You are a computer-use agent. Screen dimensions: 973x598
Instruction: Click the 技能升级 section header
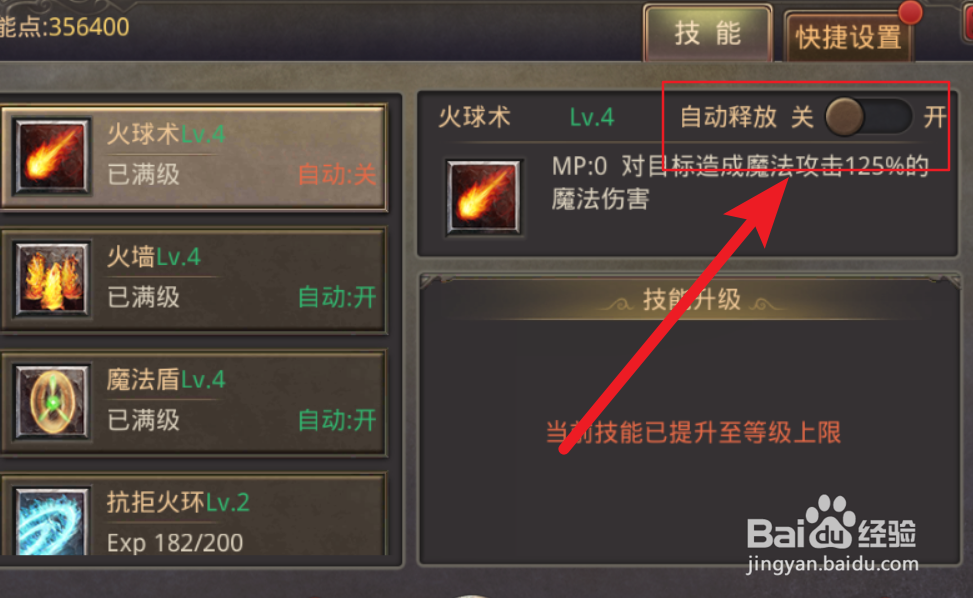click(691, 300)
